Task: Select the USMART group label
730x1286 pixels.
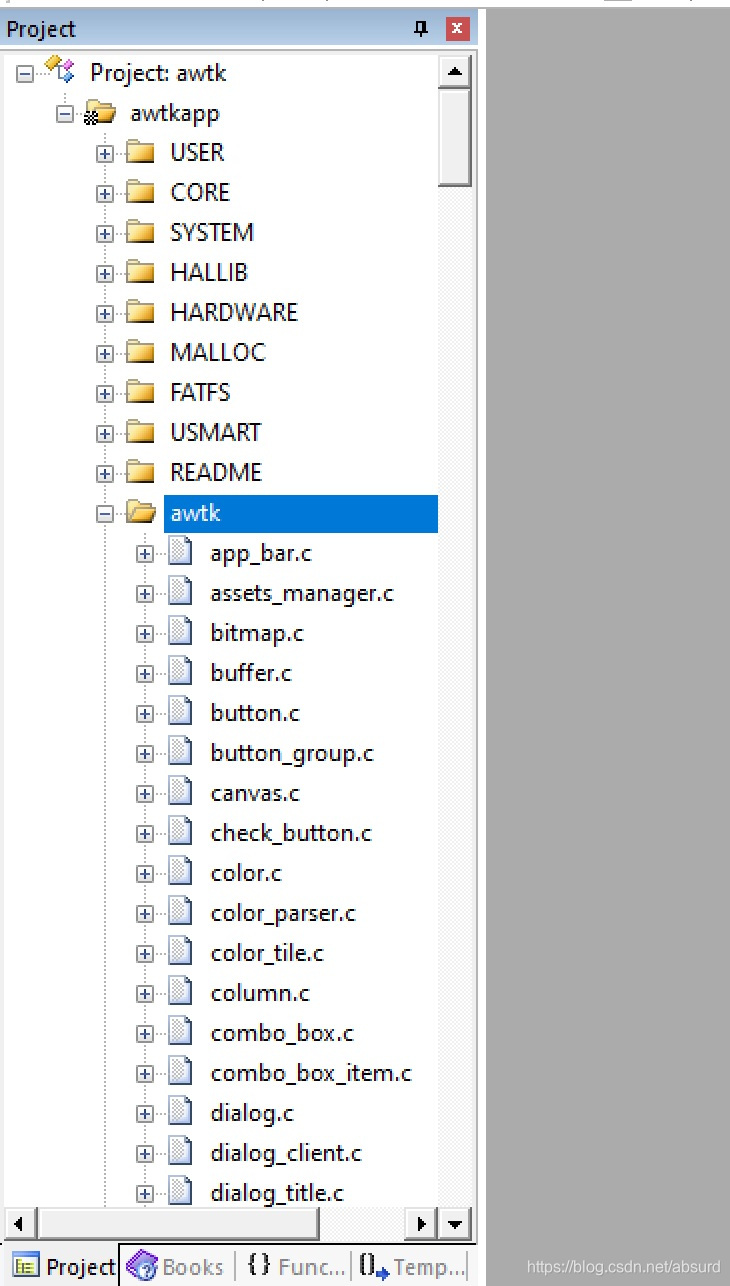Action: 215,432
